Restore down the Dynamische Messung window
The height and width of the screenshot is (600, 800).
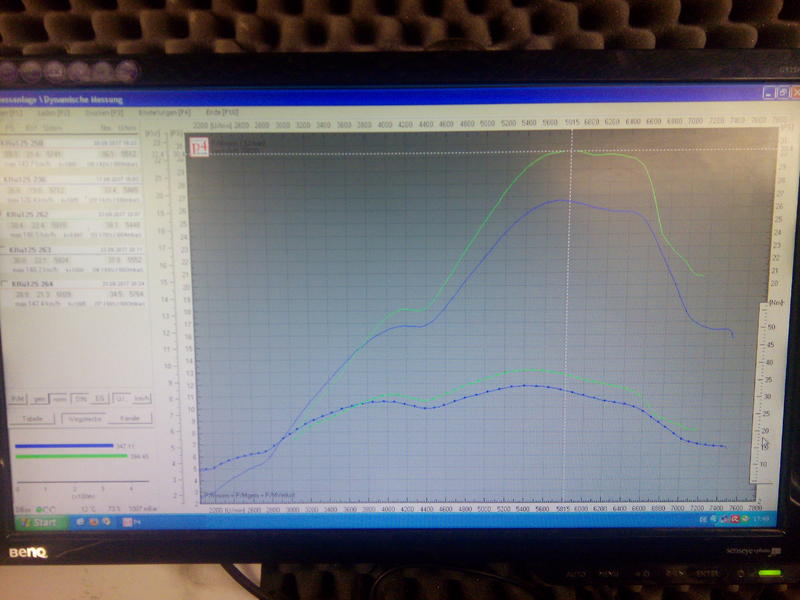coord(783,92)
